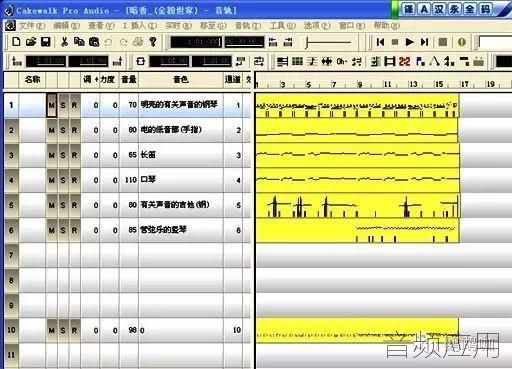
Task: Toggle the loop icon in the second toolbar
Action: pos(141,61)
